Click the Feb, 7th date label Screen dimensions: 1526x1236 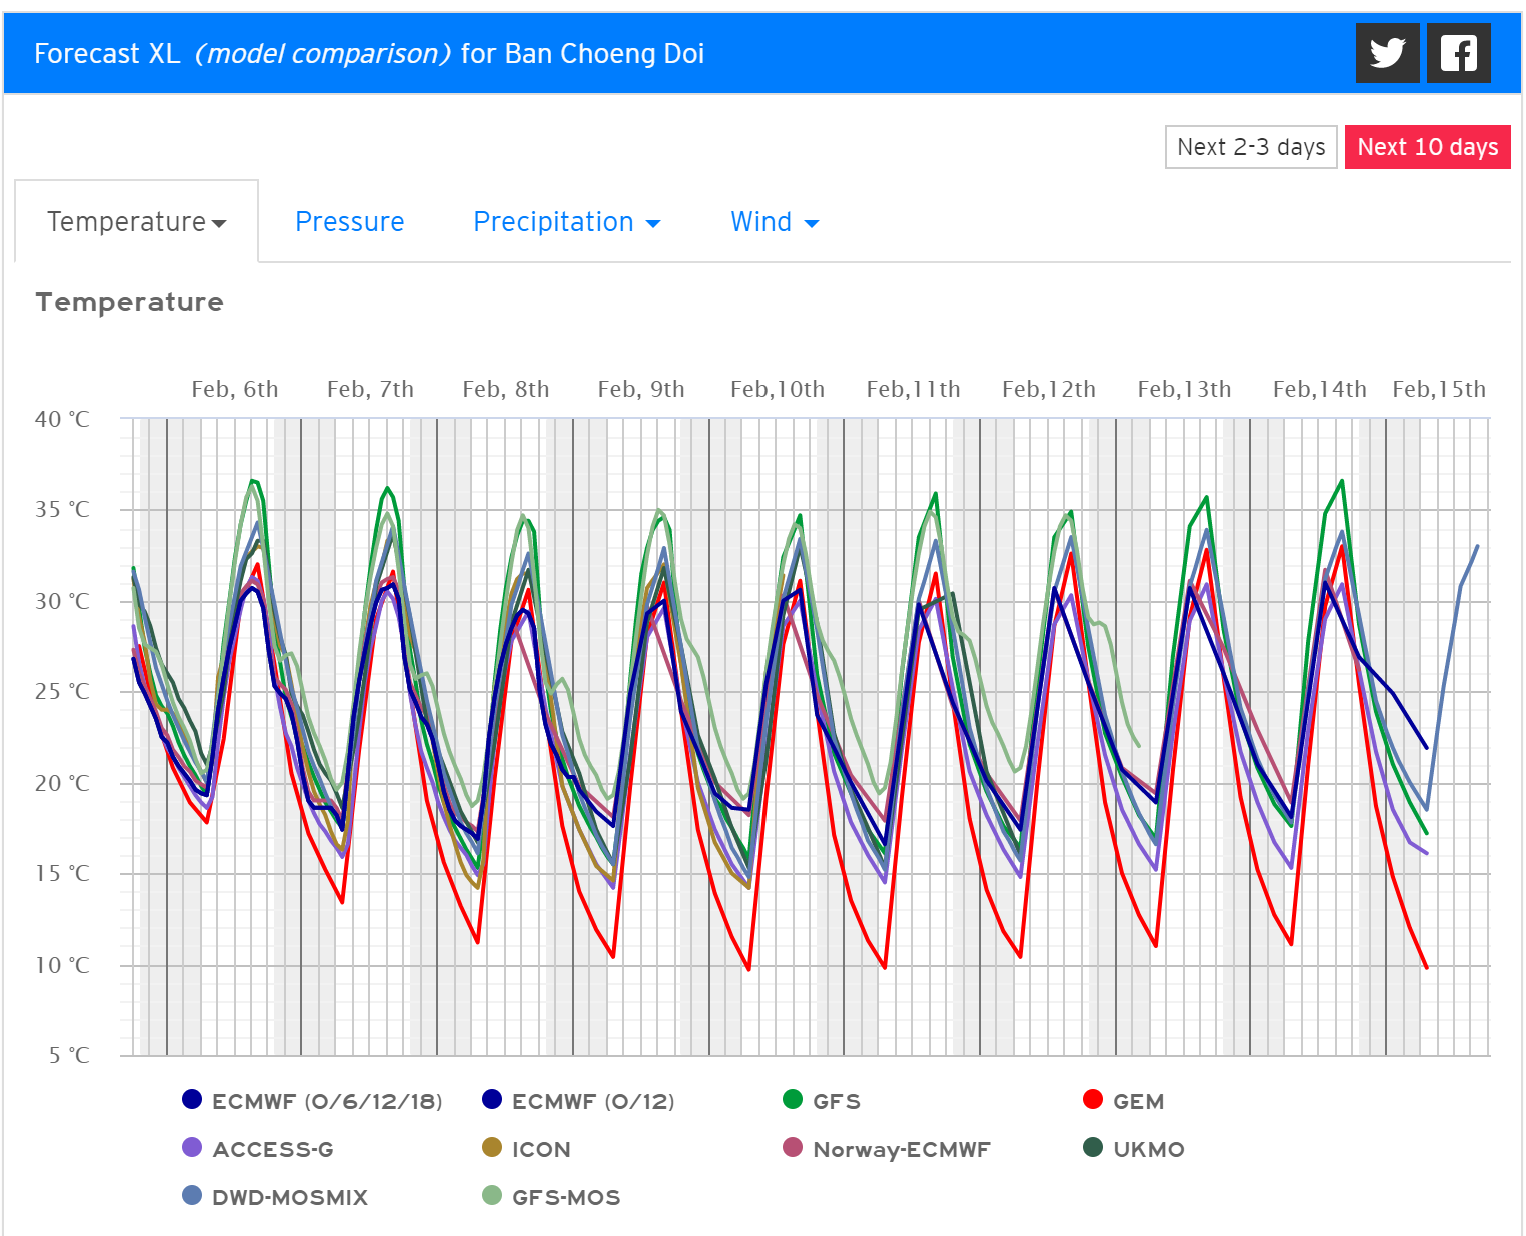(370, 390)
